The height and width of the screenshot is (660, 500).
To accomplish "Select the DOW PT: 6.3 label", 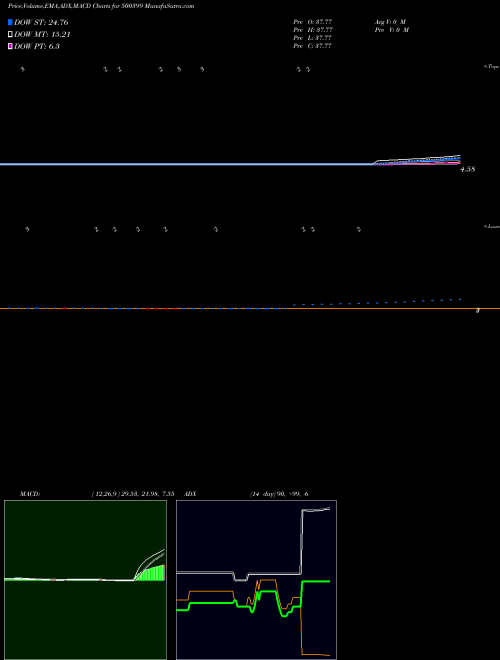I will tap(37, 46).
